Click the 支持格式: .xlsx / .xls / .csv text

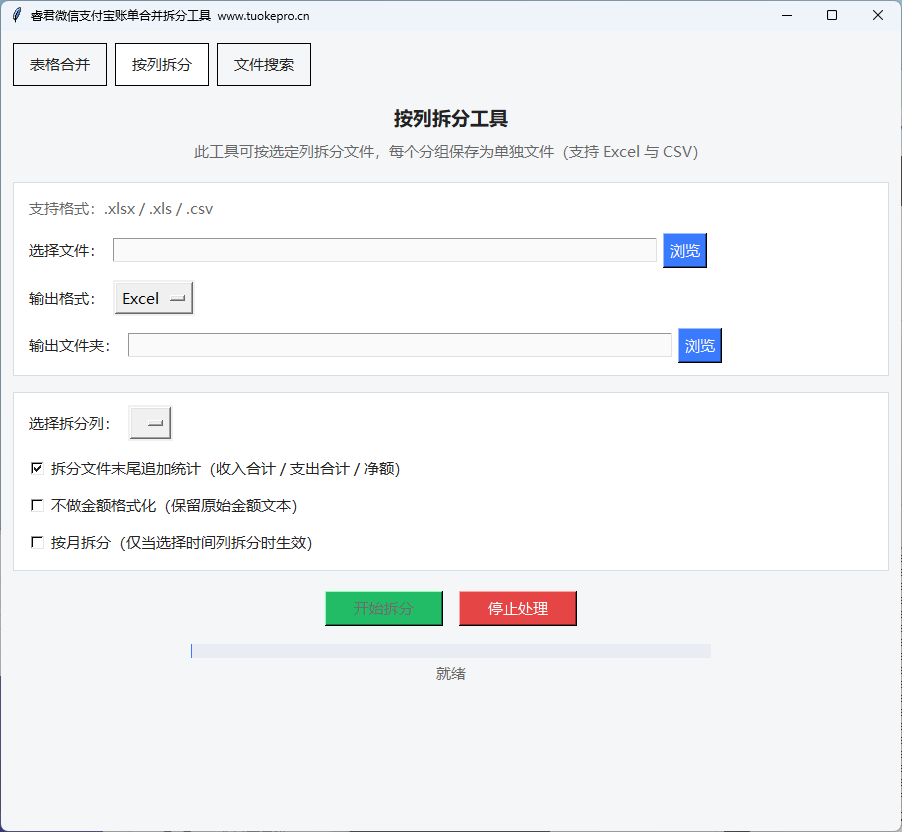coord(121,209)
